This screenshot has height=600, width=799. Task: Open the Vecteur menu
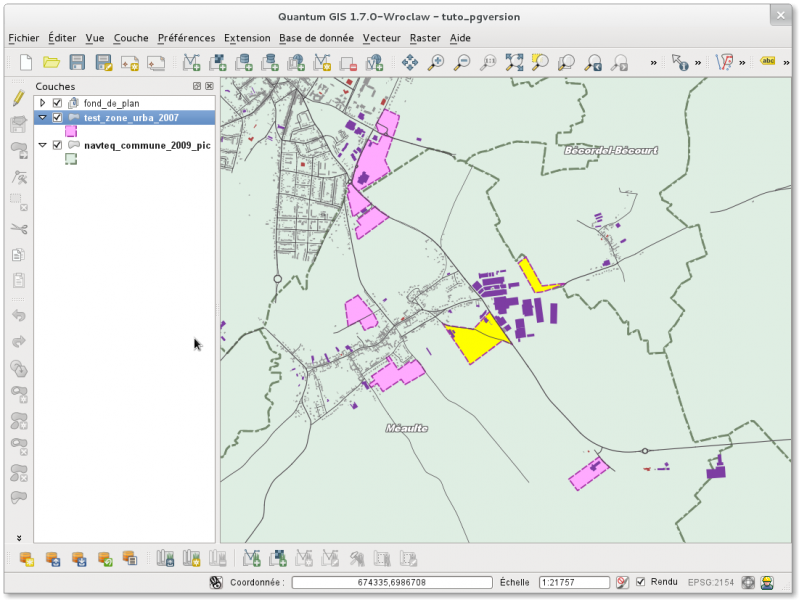point(381,38)
